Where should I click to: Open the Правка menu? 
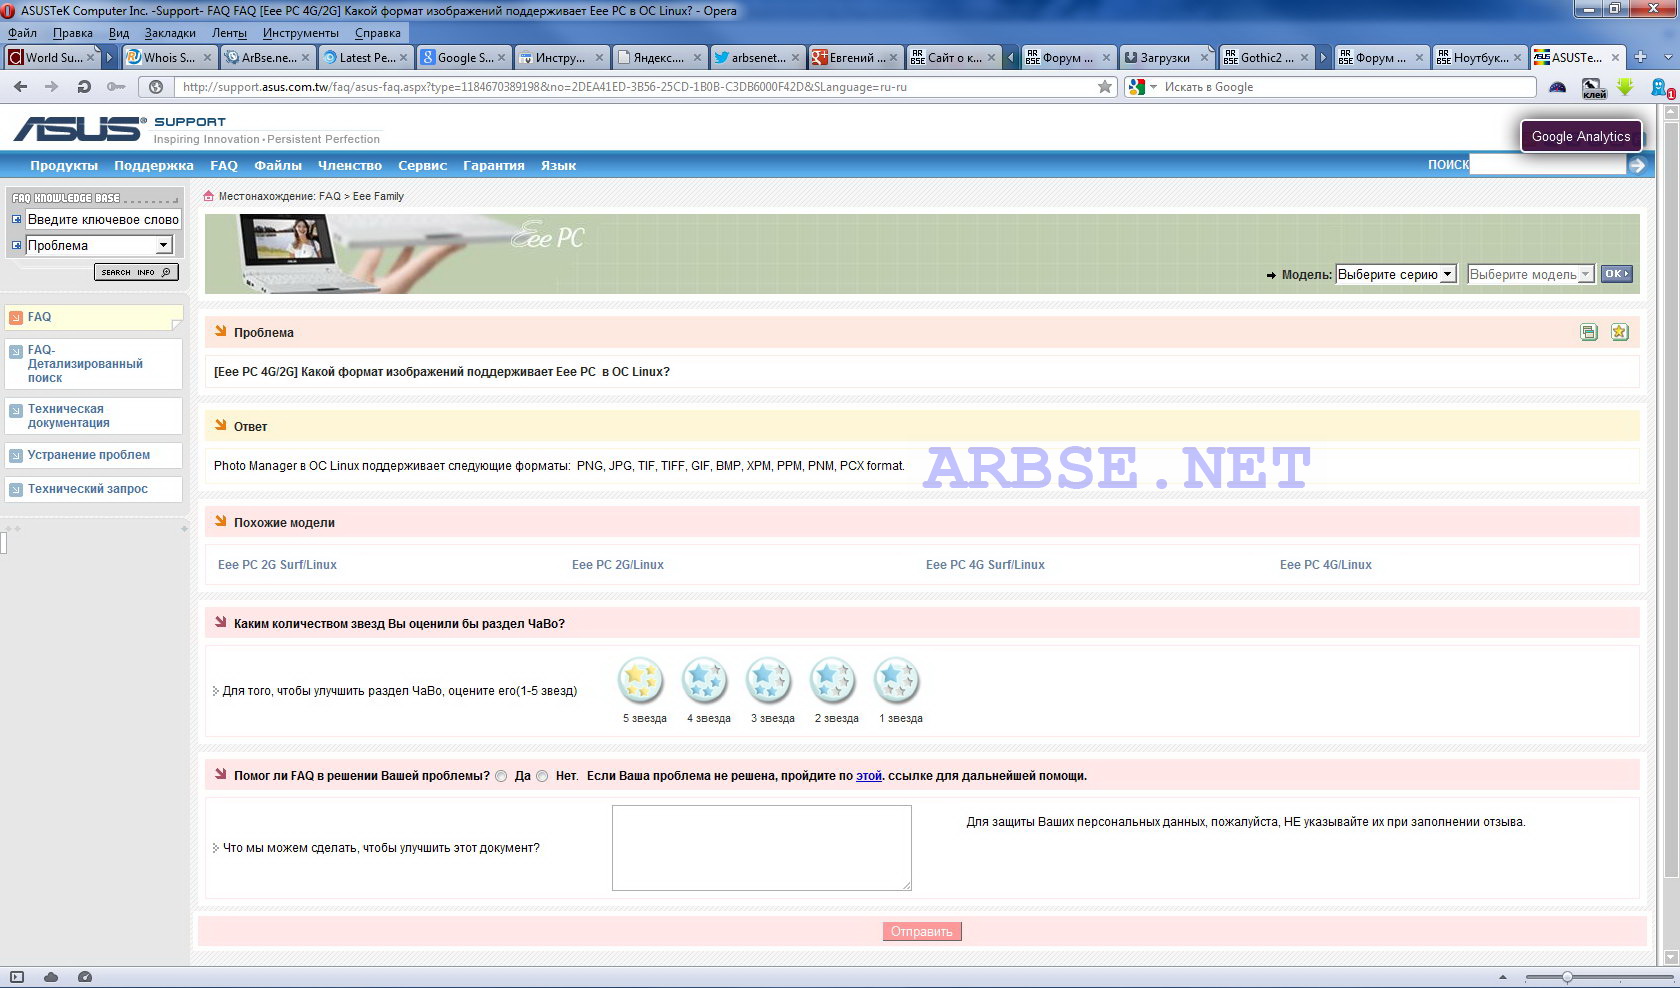coord(73,33)
